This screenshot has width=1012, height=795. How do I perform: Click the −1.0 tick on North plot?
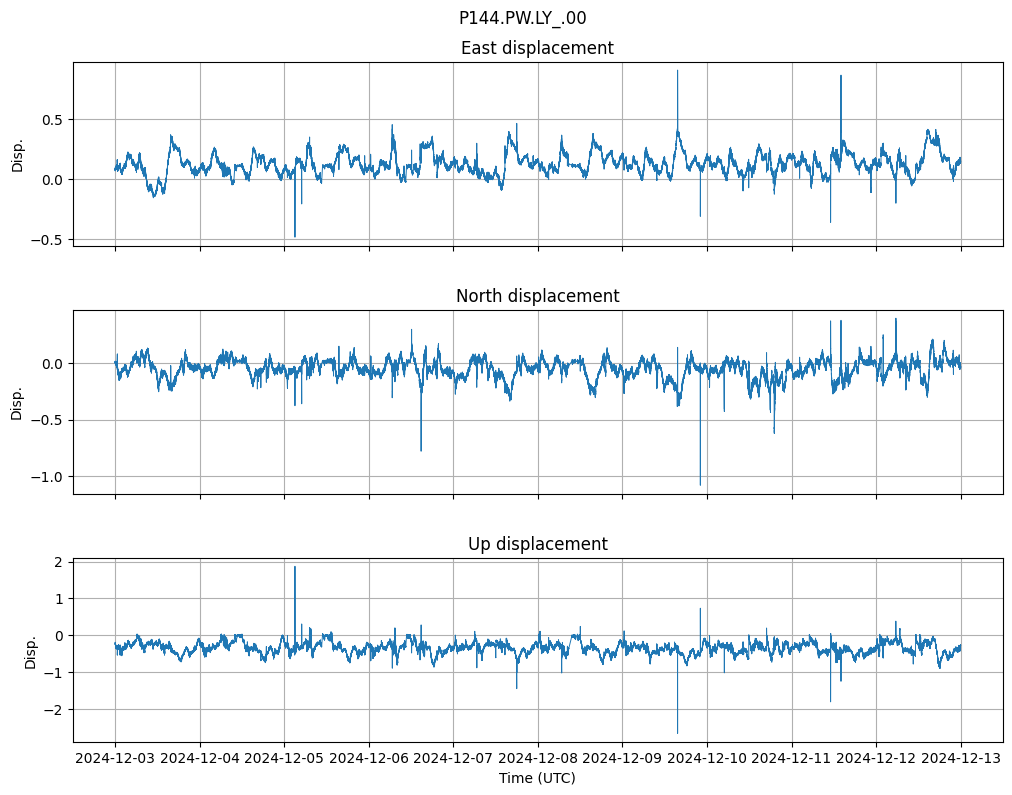[46, 476]
